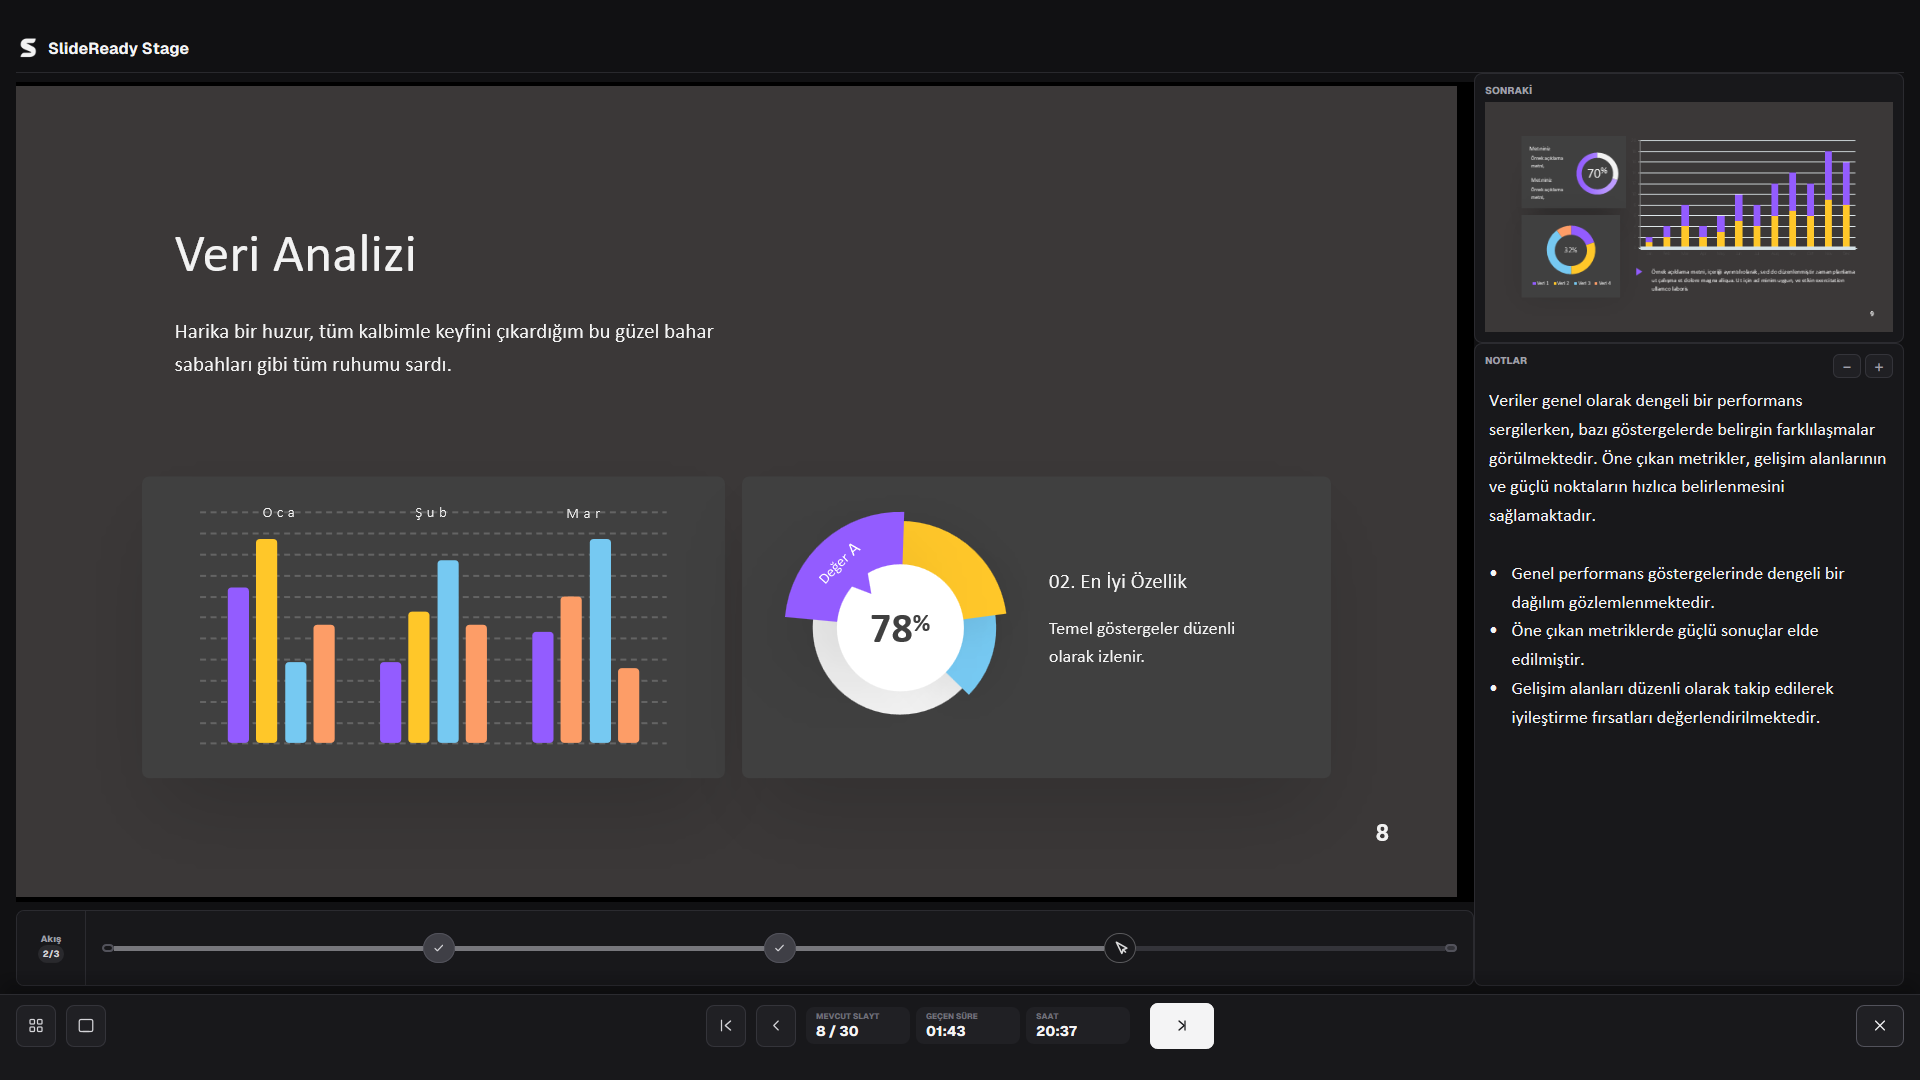Exit presenter view with the X button

click(1880, 1026)
